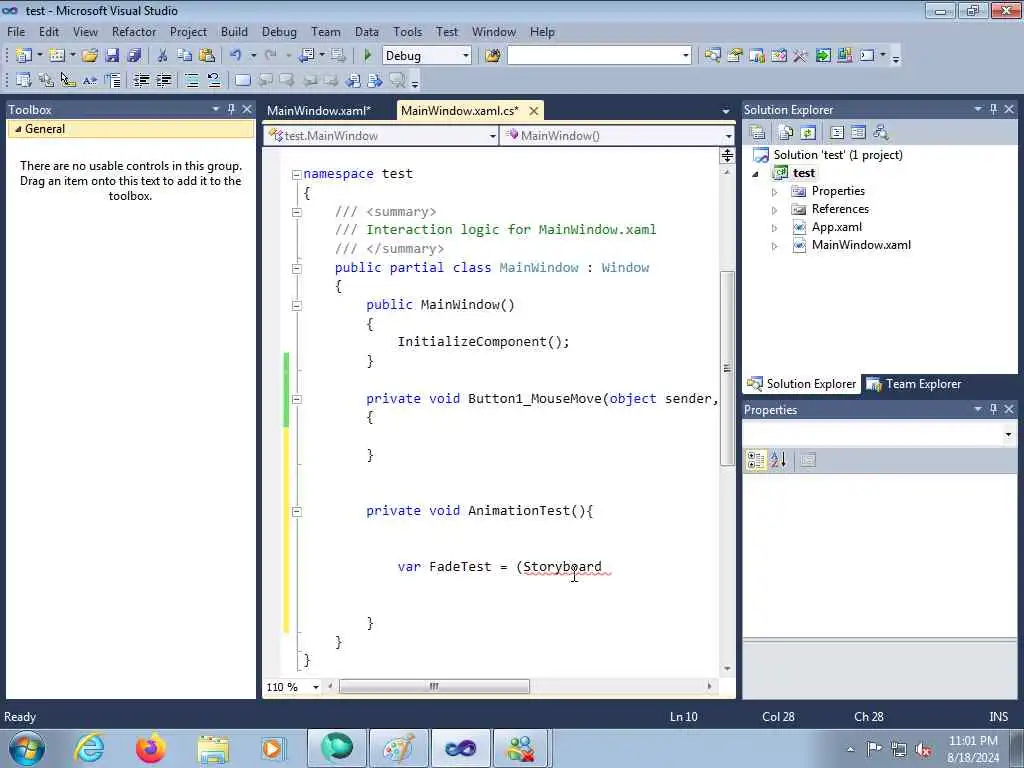Click the Undo arrow icon
The width and height of the screenshot is (1024, 768).
tap(236, 56)
